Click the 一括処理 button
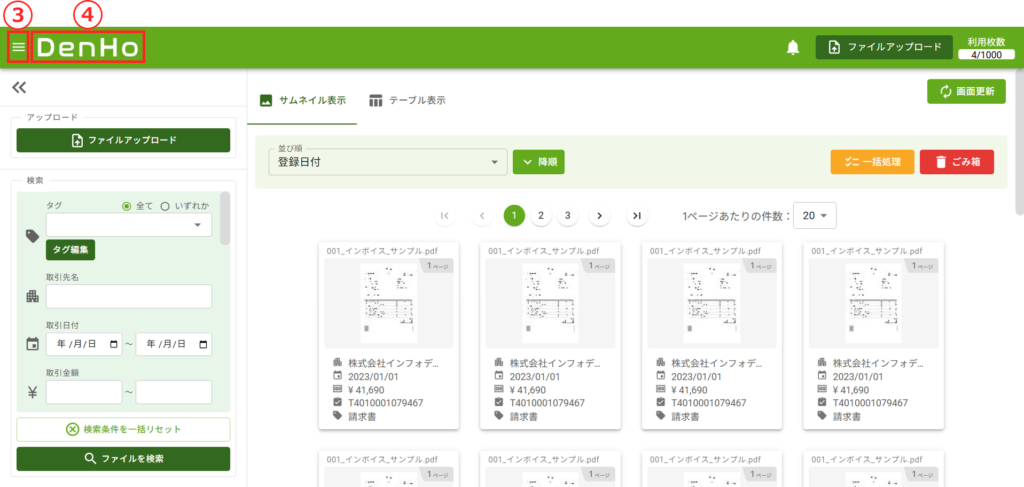This screenshot has height=487, width=1024. pos(872,162)
